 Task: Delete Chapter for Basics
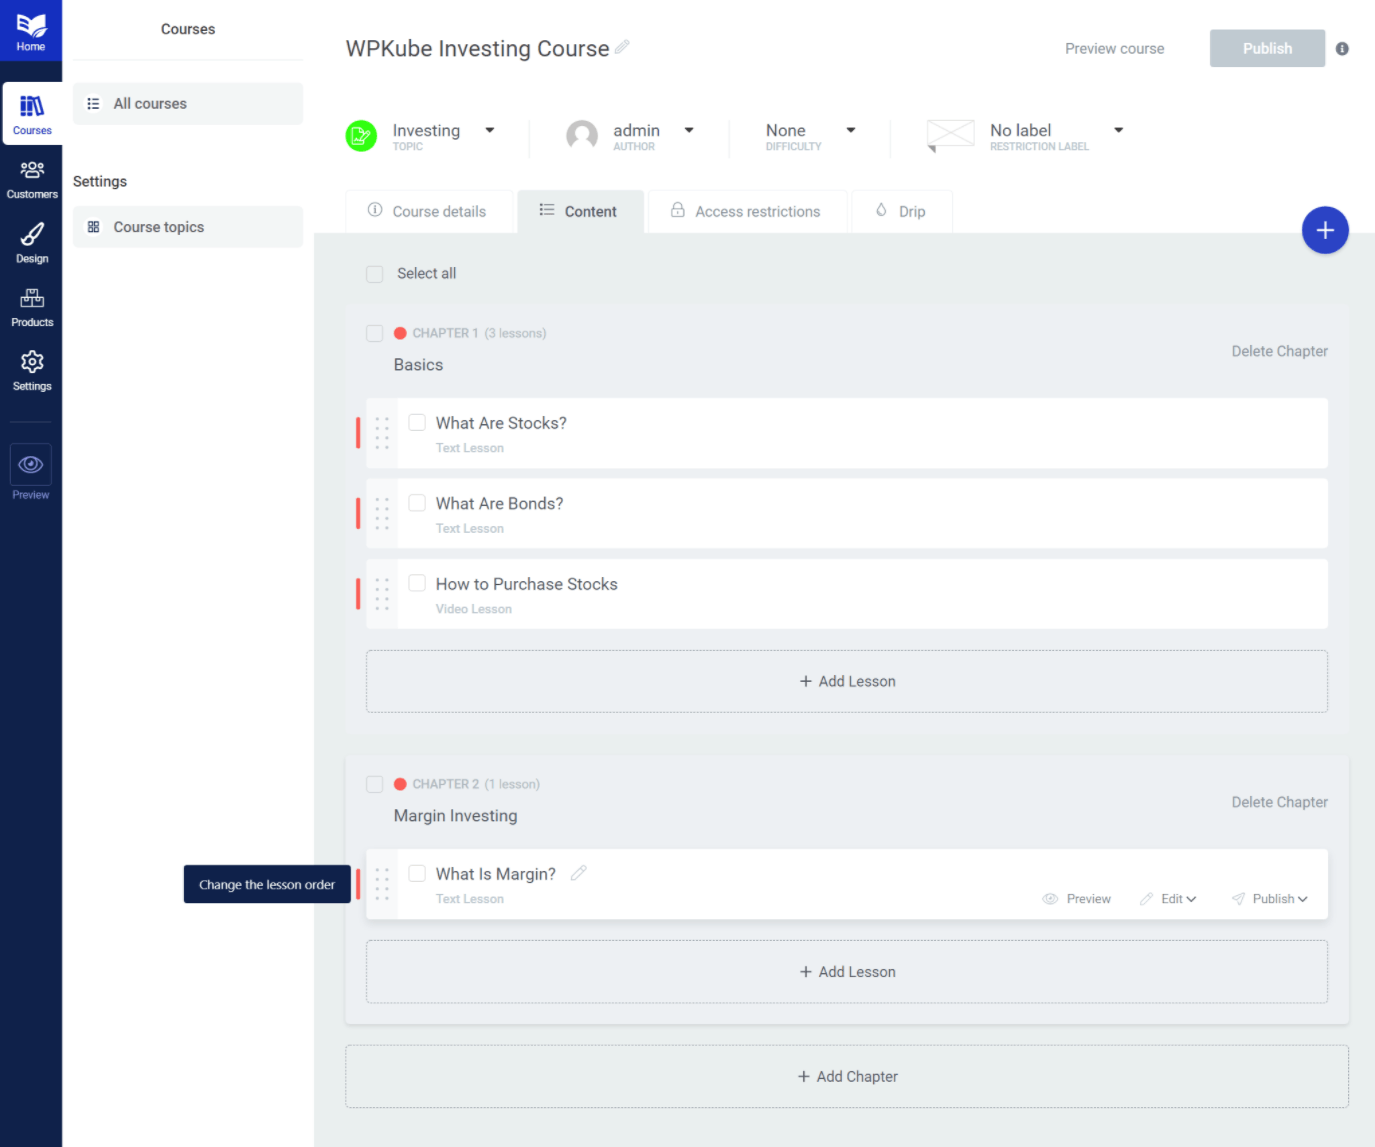click(x=1279, y=351)
